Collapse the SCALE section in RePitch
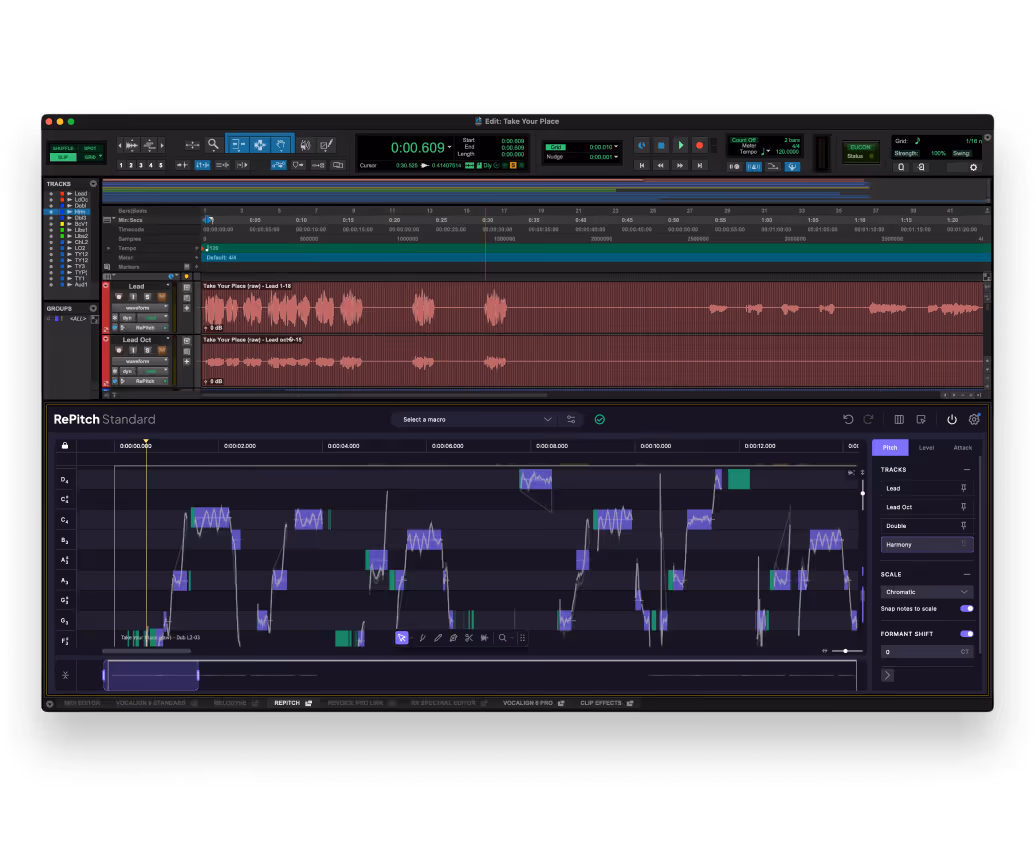 [x=967, y=574]
